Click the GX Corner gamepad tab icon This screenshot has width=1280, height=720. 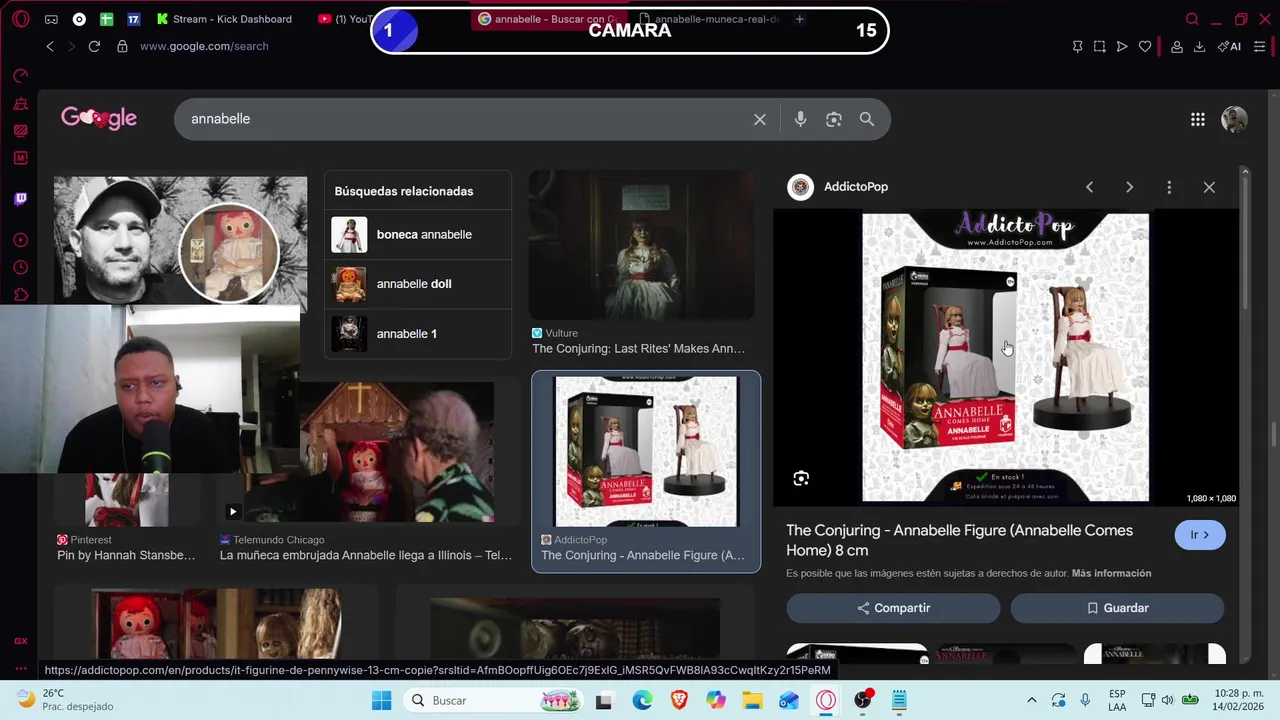click(51, 19)
